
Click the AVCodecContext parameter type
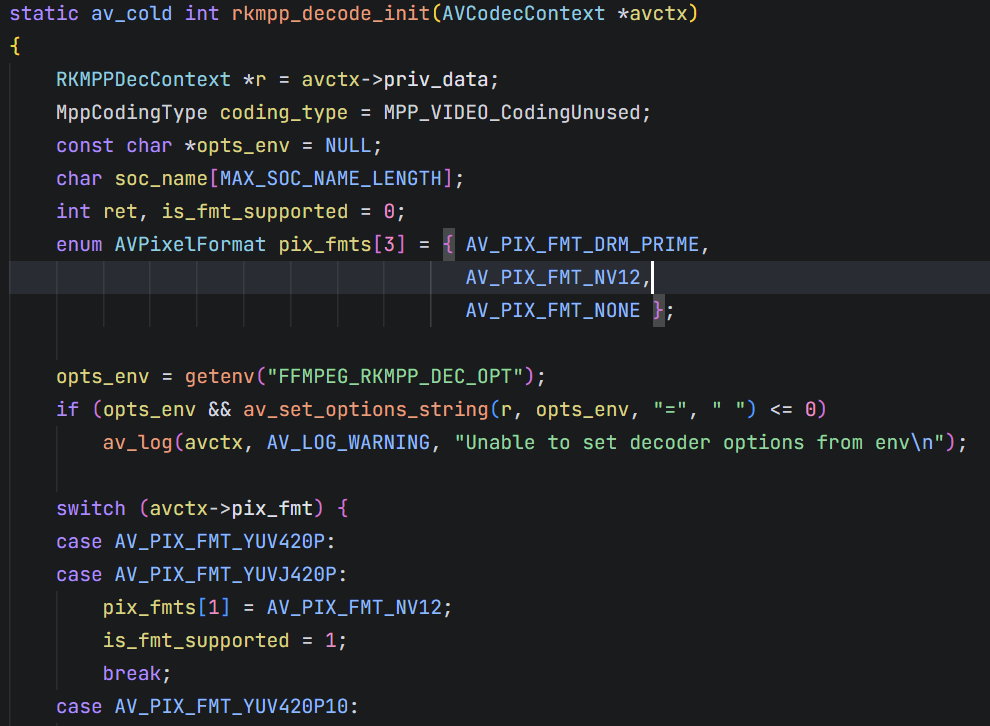click(x=523, y=13)
